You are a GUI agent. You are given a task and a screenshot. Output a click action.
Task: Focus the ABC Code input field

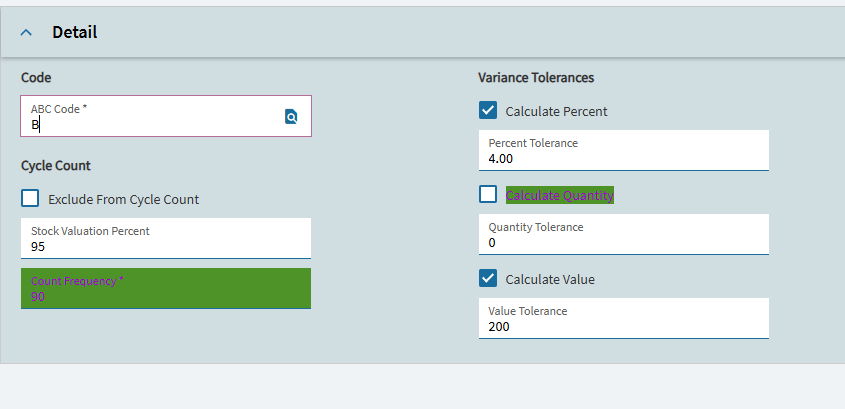click(x=150, y=124)
